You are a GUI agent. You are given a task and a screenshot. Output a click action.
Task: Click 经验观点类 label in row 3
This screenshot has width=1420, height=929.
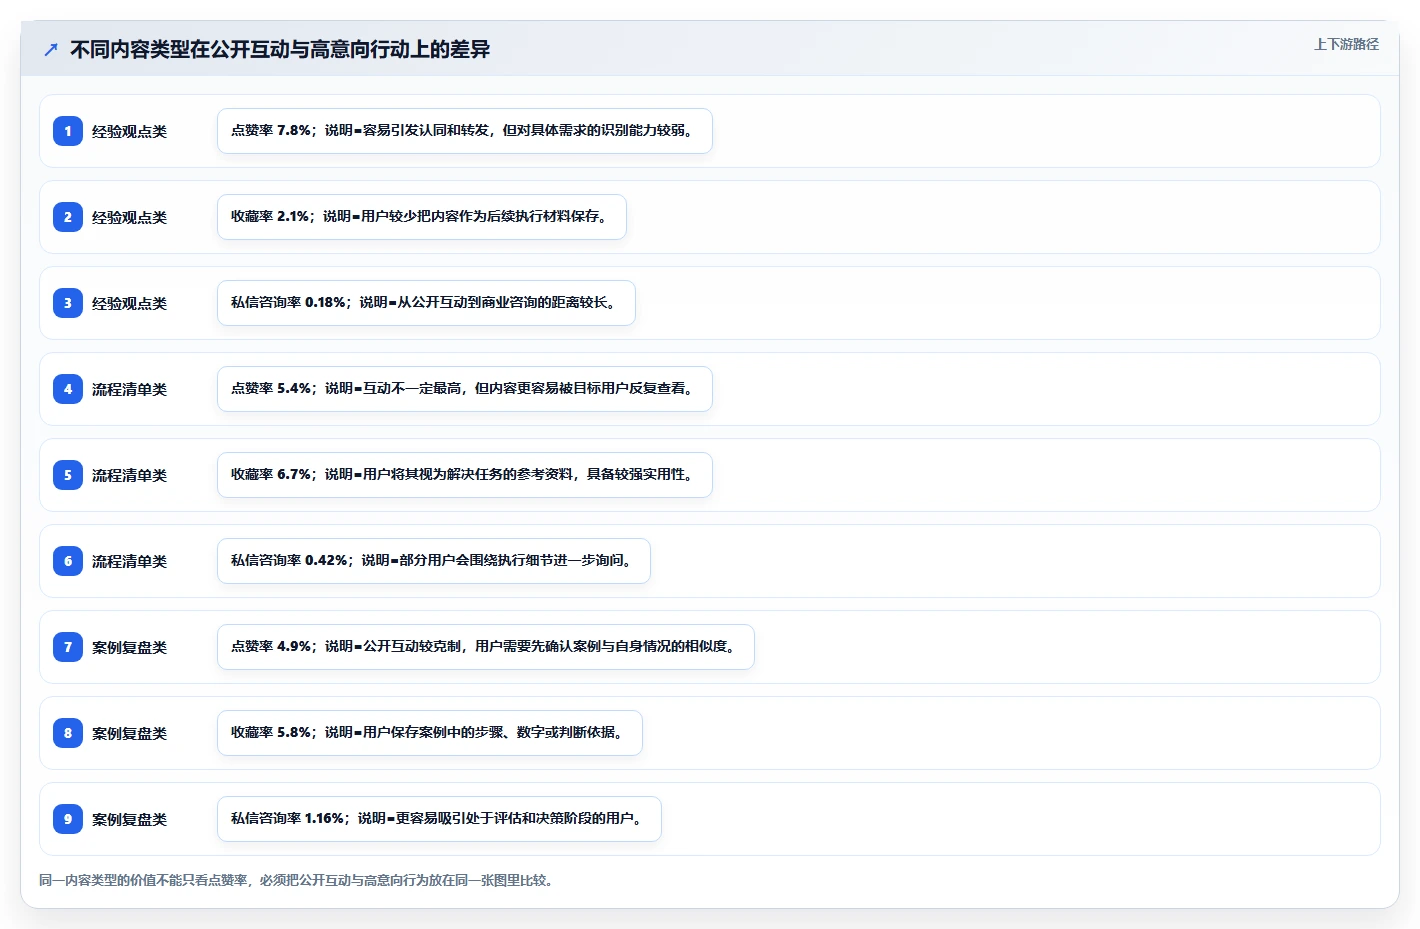click(129, 303)
